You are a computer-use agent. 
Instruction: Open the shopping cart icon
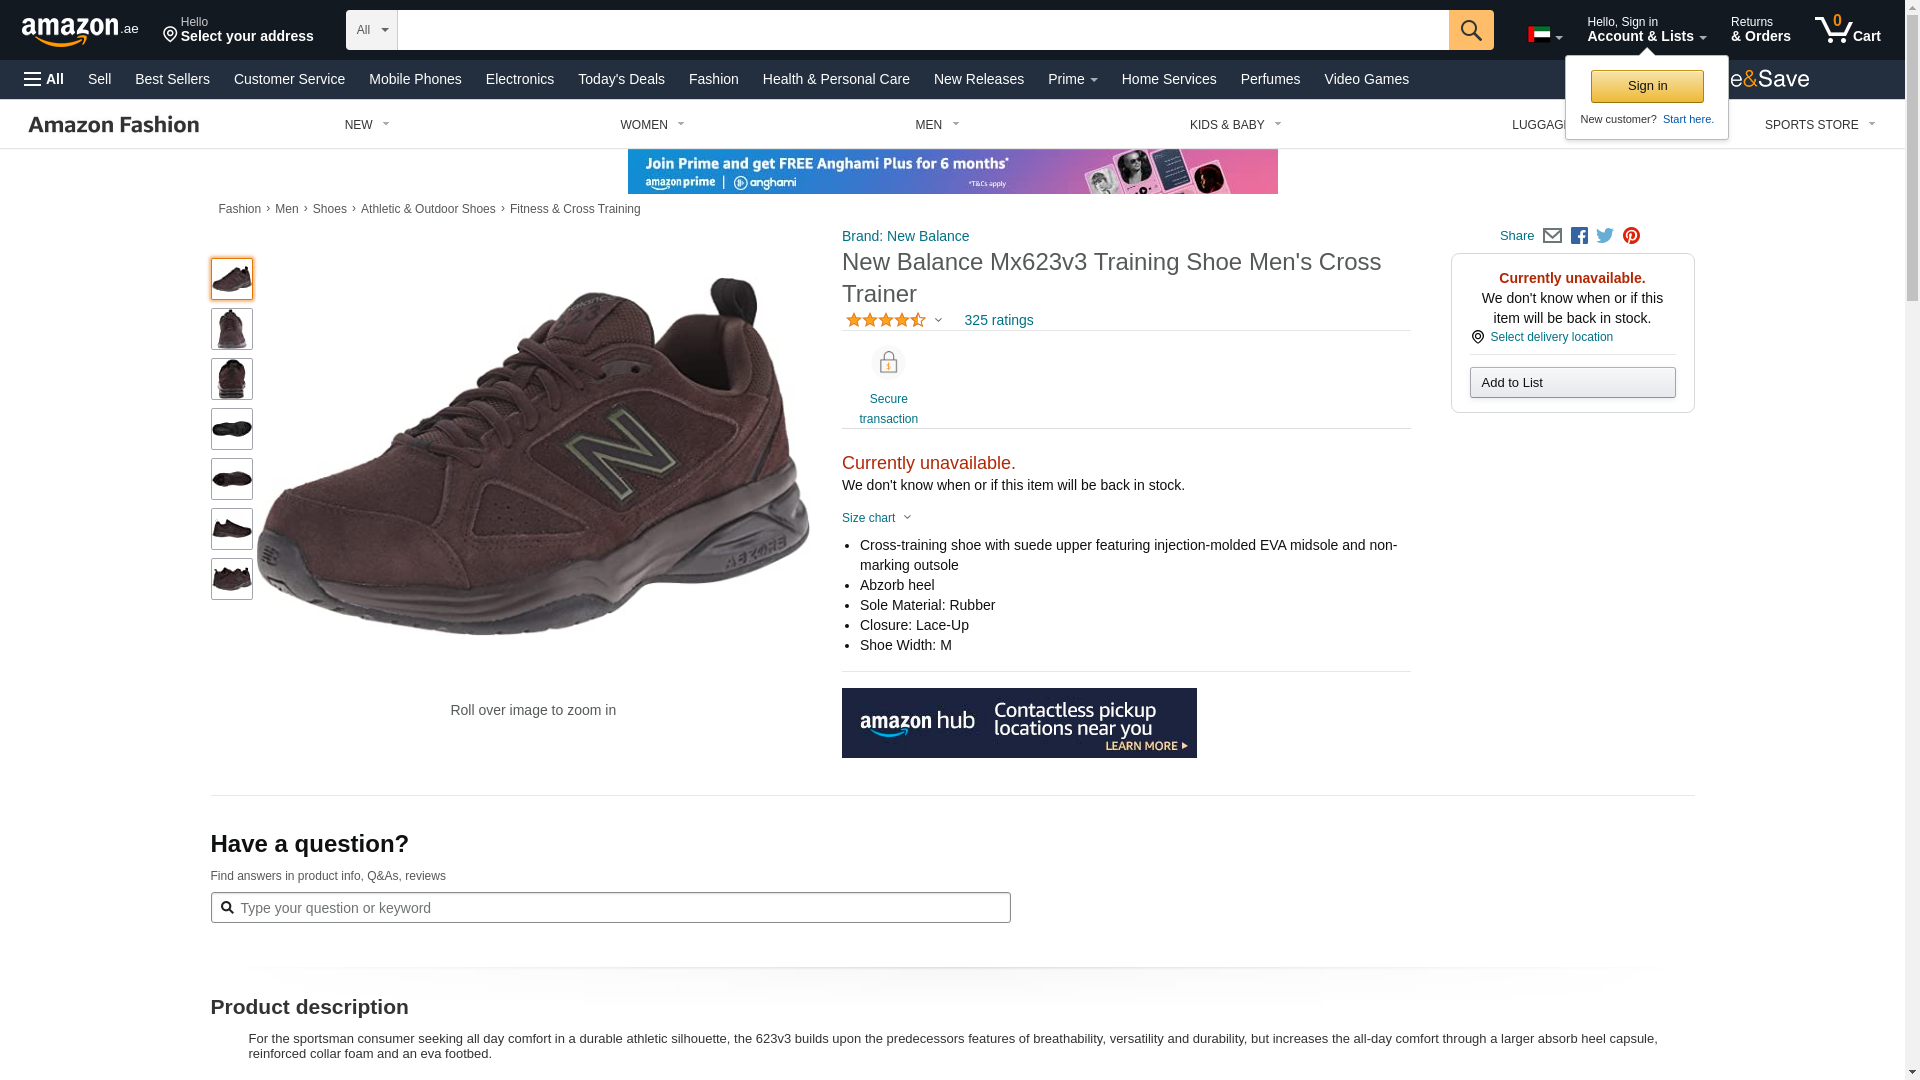(1847, 30)
